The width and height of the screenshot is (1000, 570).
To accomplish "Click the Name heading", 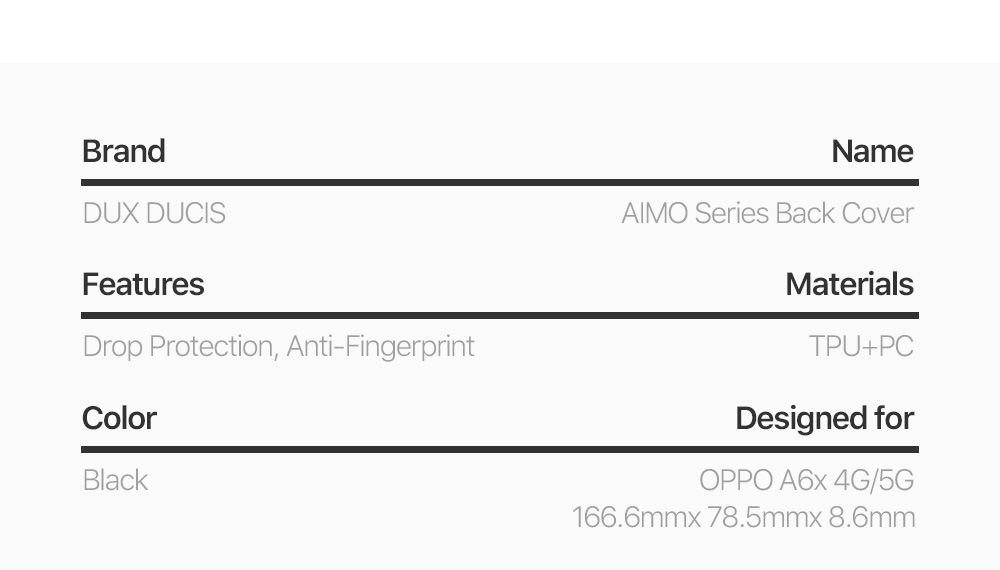I will [x=872, y=152].
